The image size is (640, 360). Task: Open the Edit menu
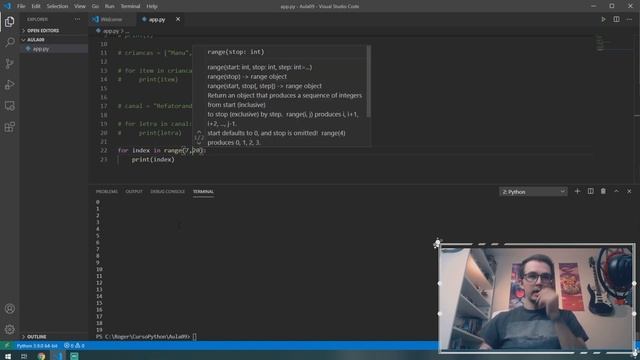36,6
